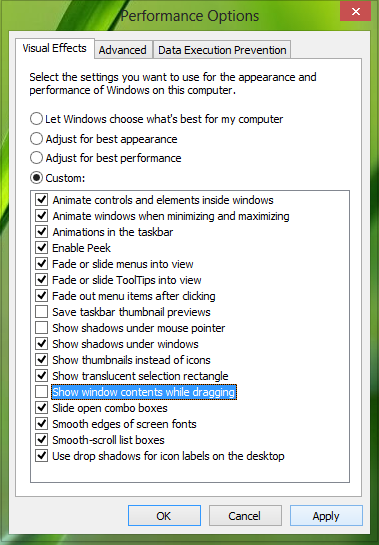Disable Use drop shadows for icon labels
Image resolution: width=379 pixels, height=545 pixels.
pos(41,456)
